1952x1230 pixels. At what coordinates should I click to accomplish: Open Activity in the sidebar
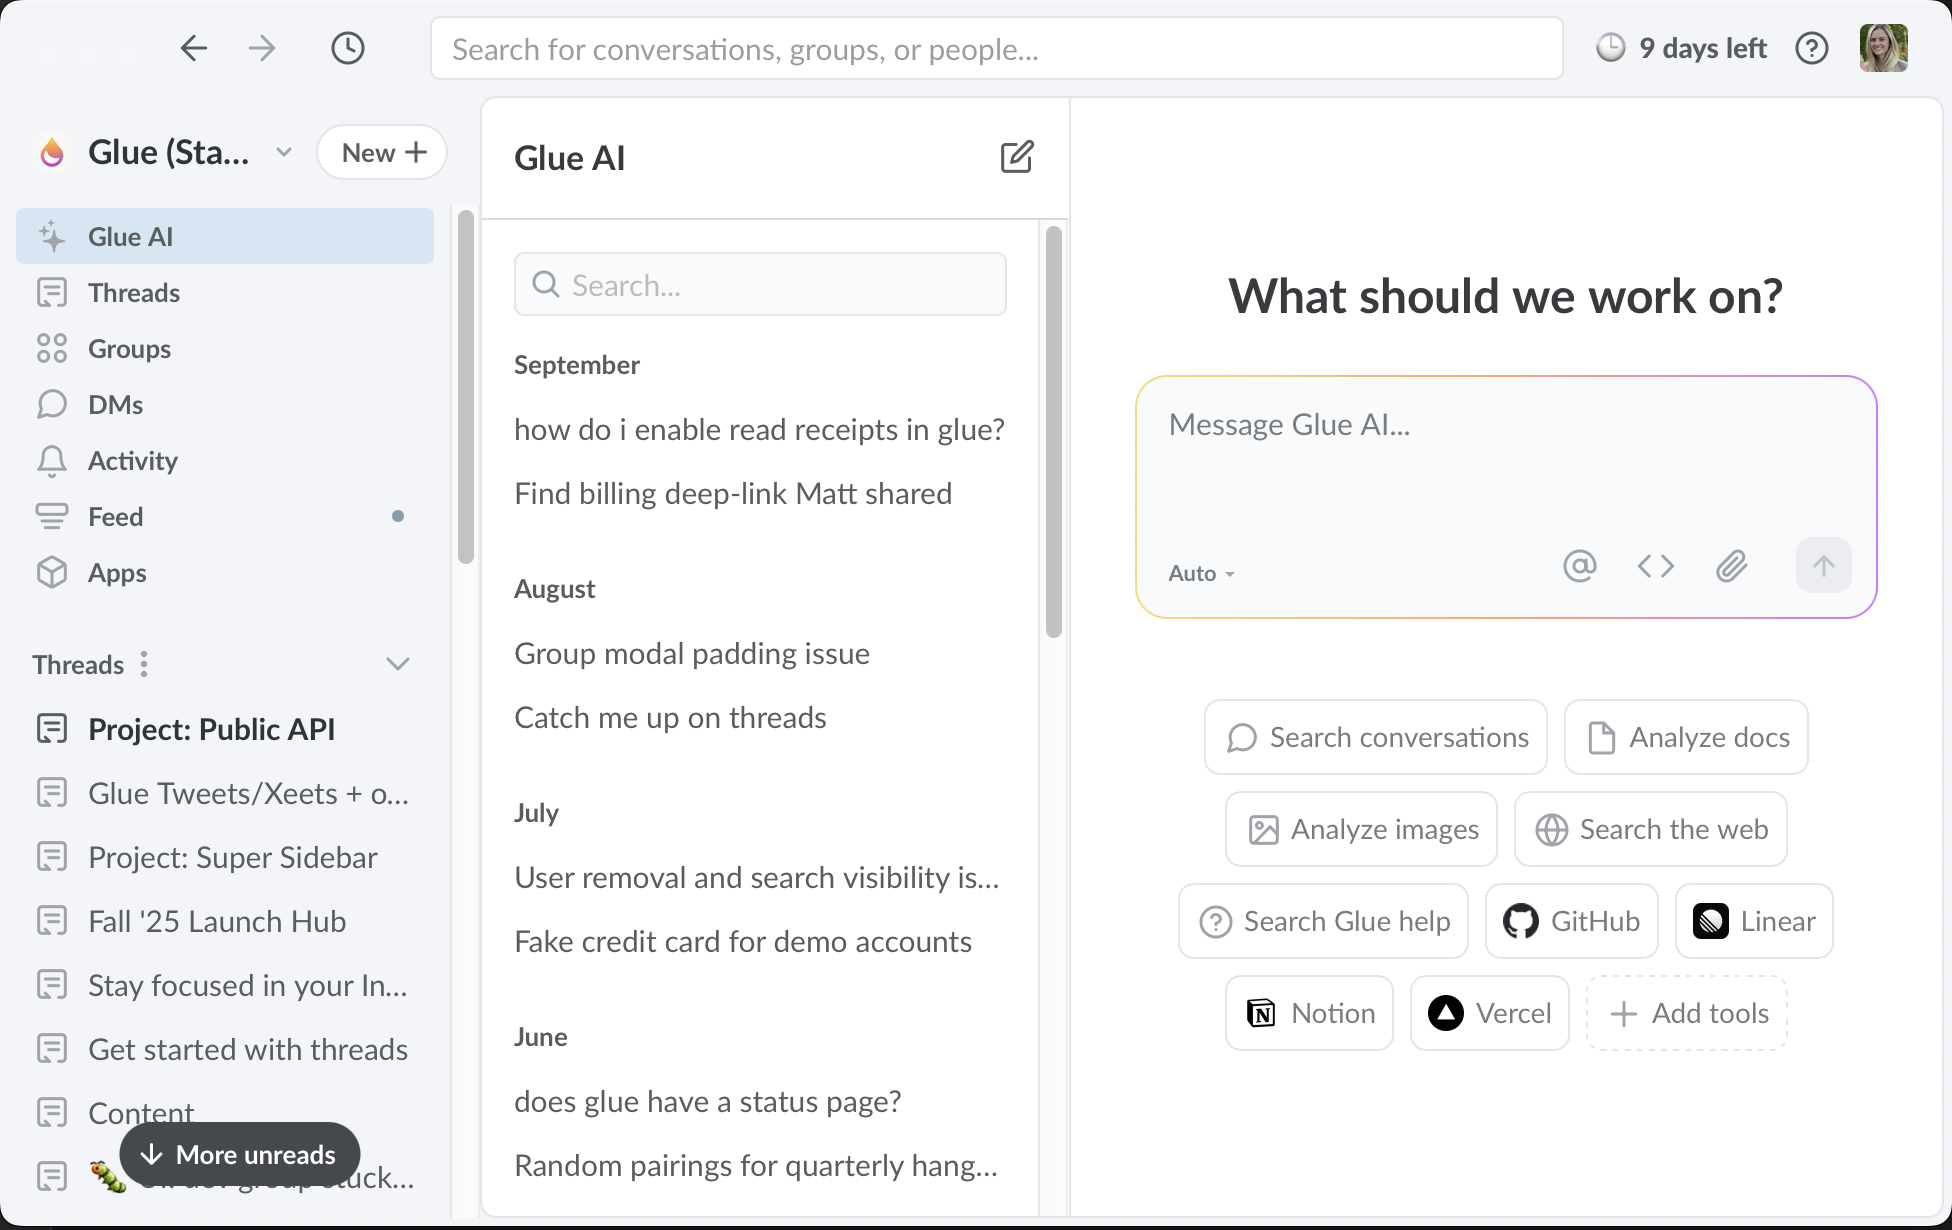(132, 460)
